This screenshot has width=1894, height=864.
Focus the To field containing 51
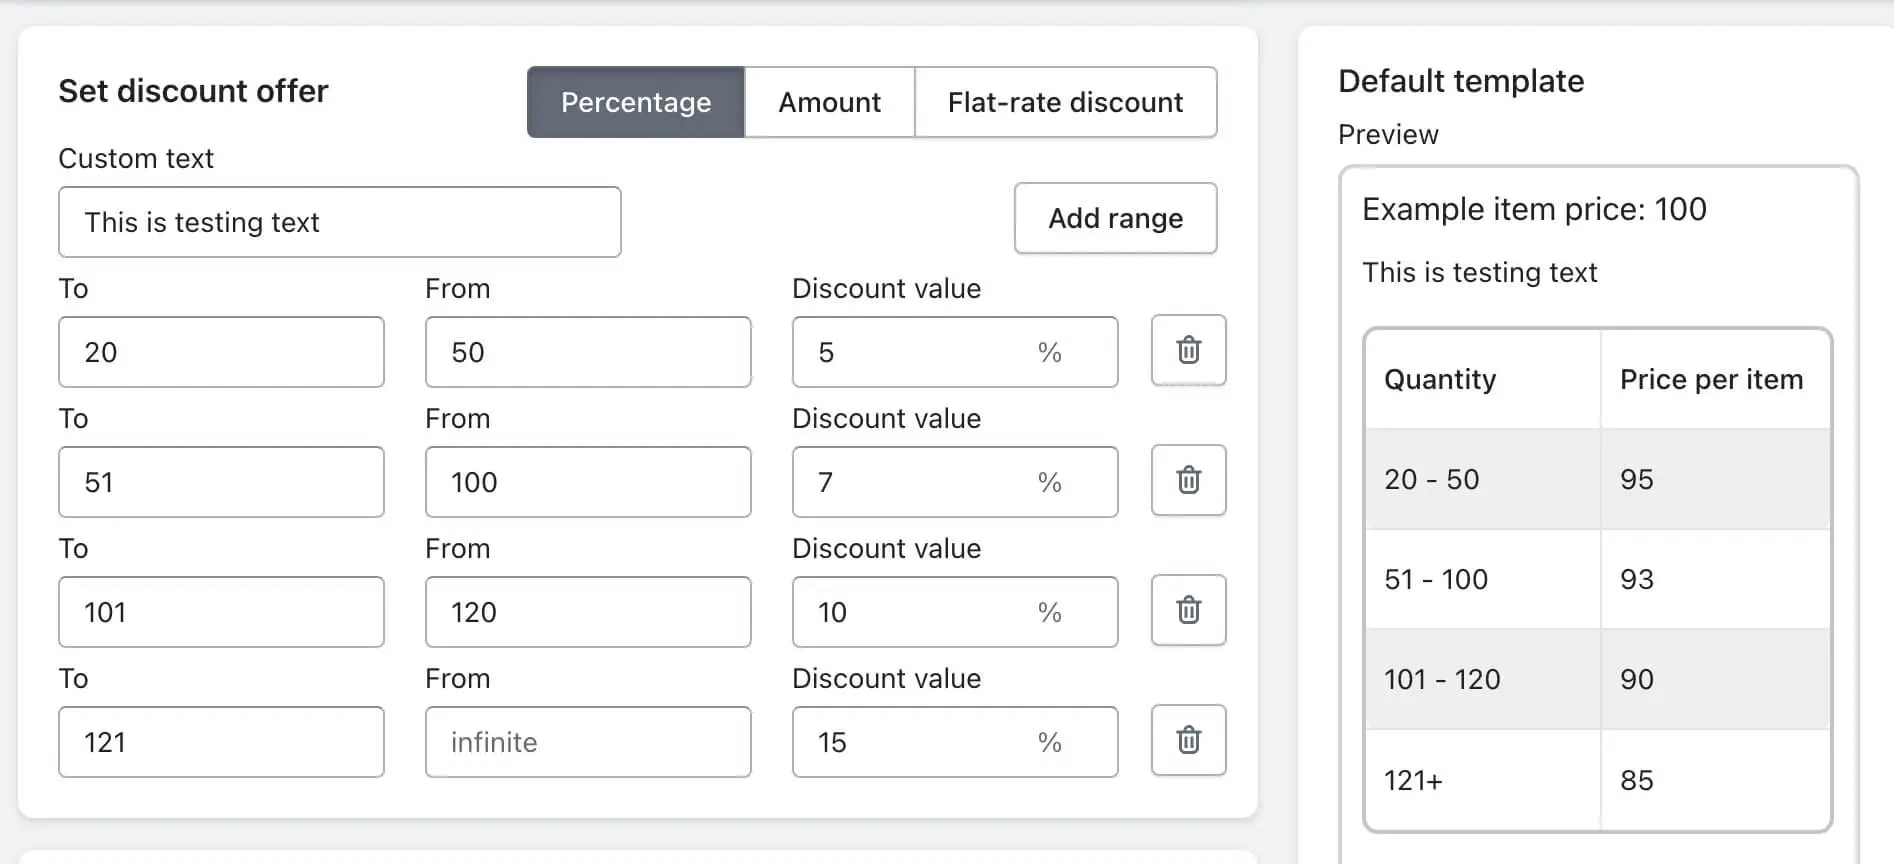pyautogui.click(x=221, y=482)
